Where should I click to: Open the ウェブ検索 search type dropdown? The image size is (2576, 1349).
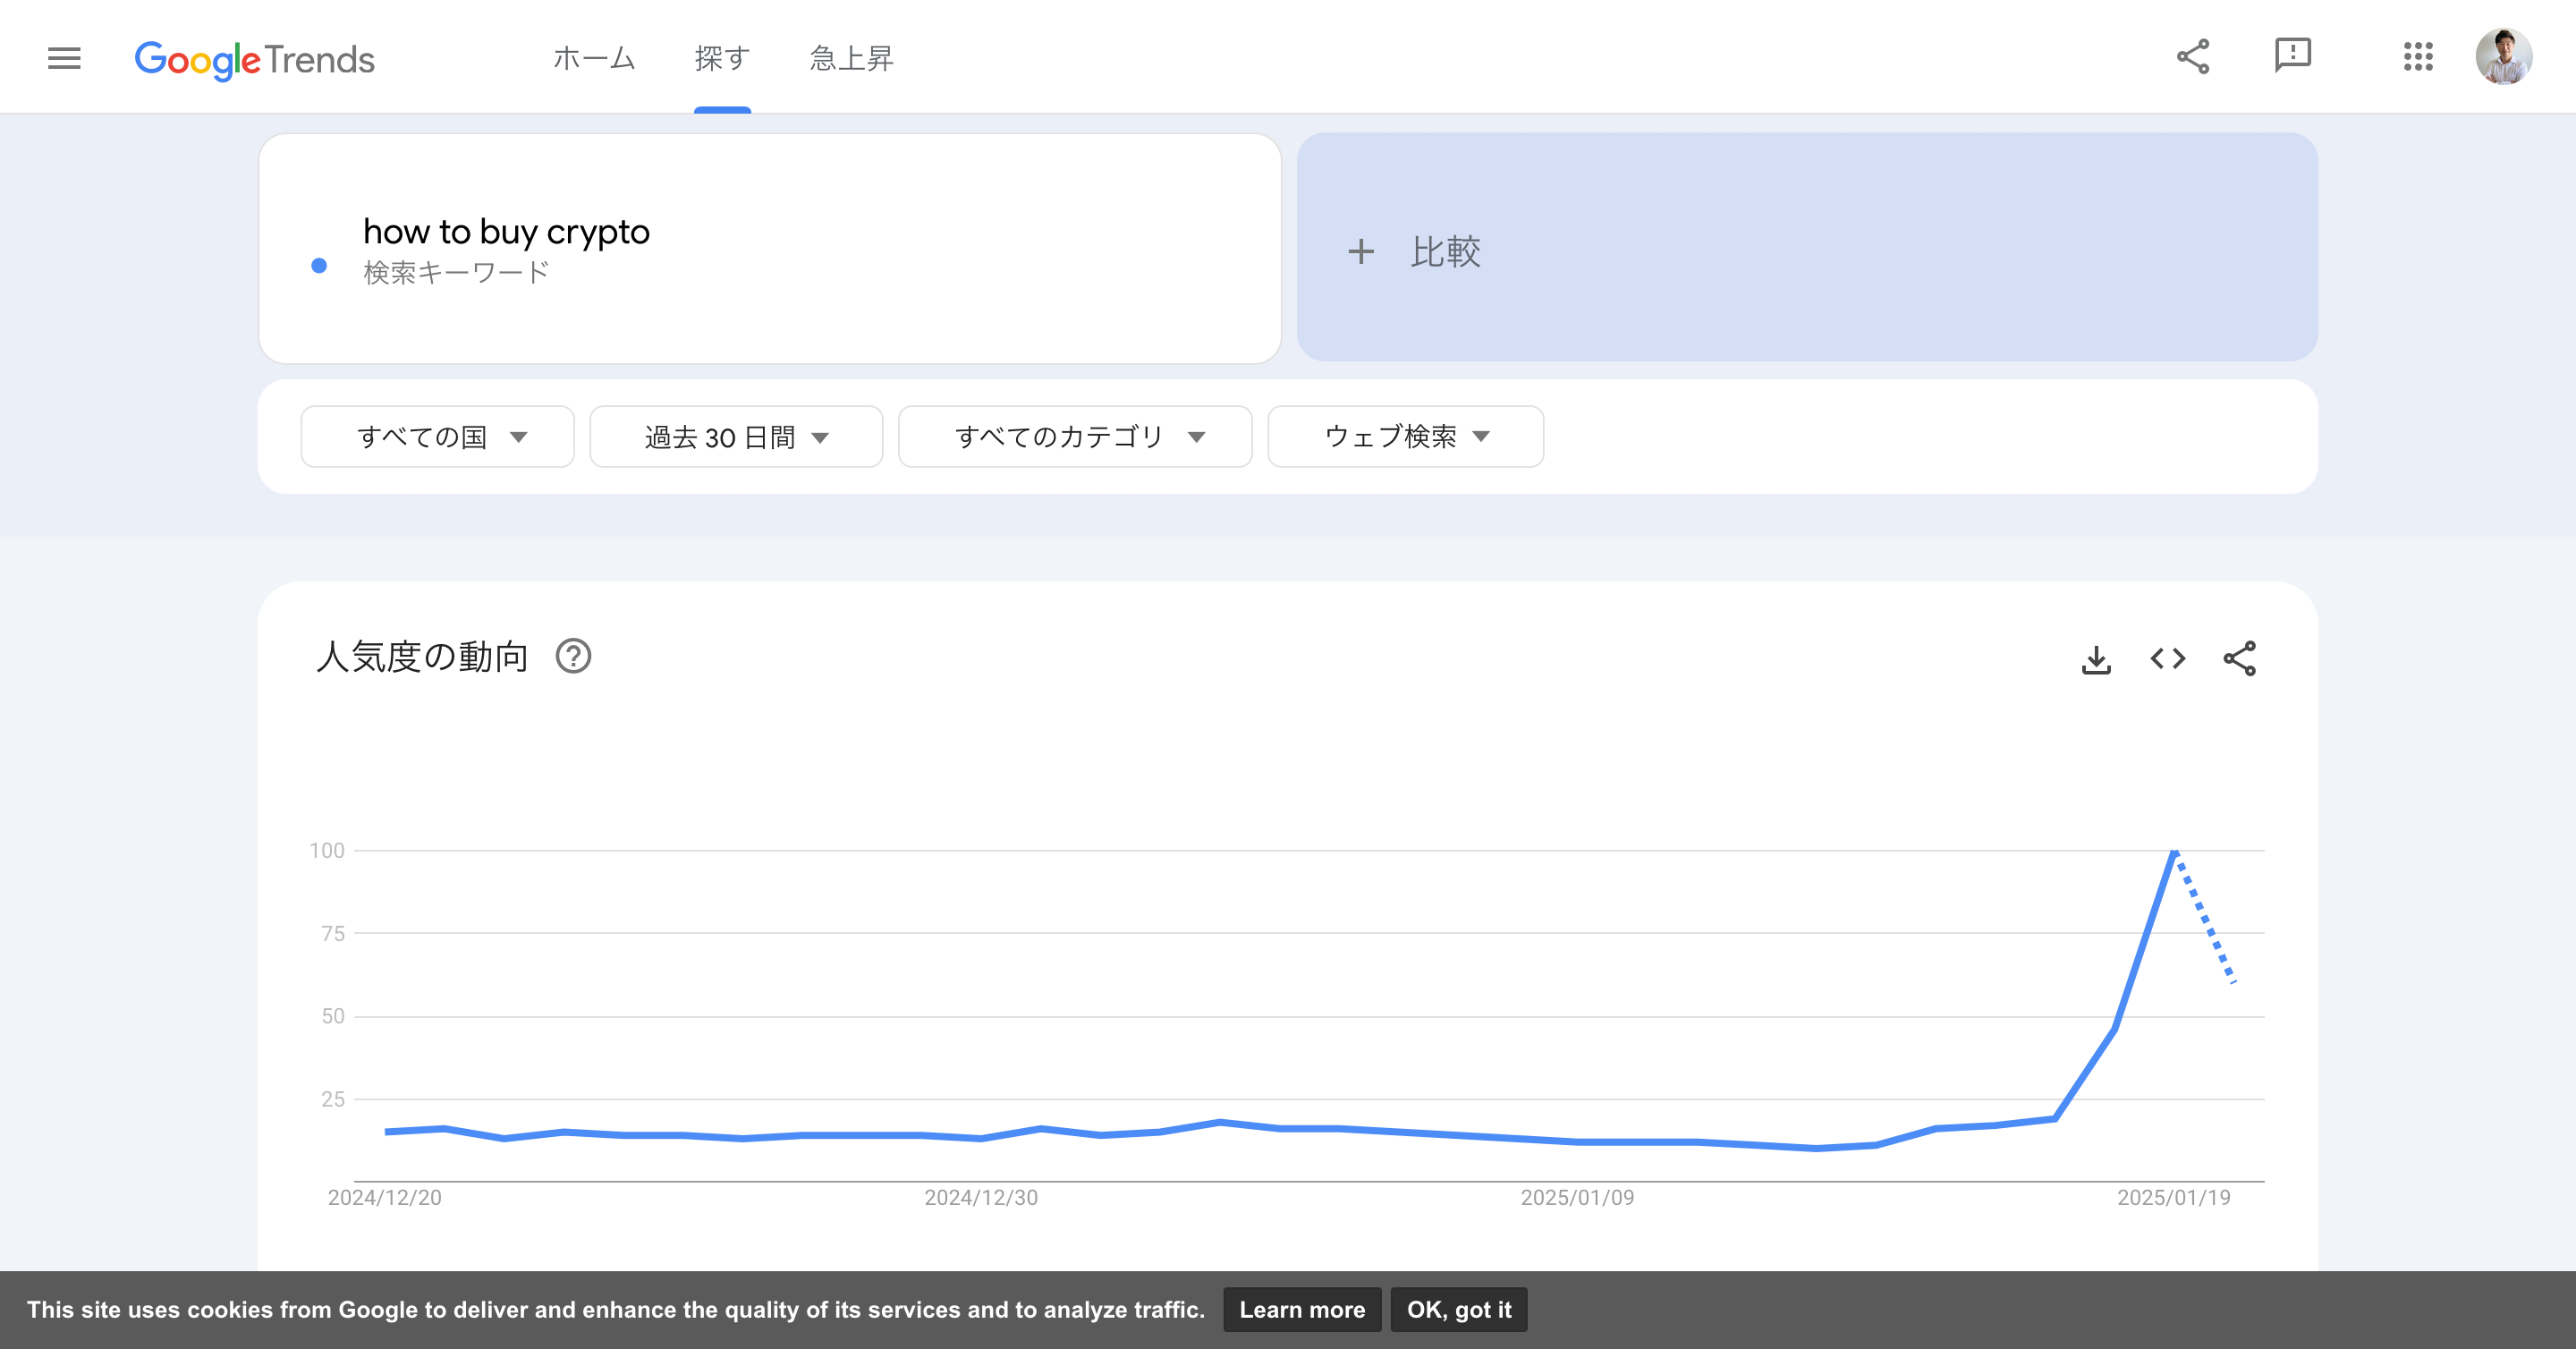coord(1405,437)
